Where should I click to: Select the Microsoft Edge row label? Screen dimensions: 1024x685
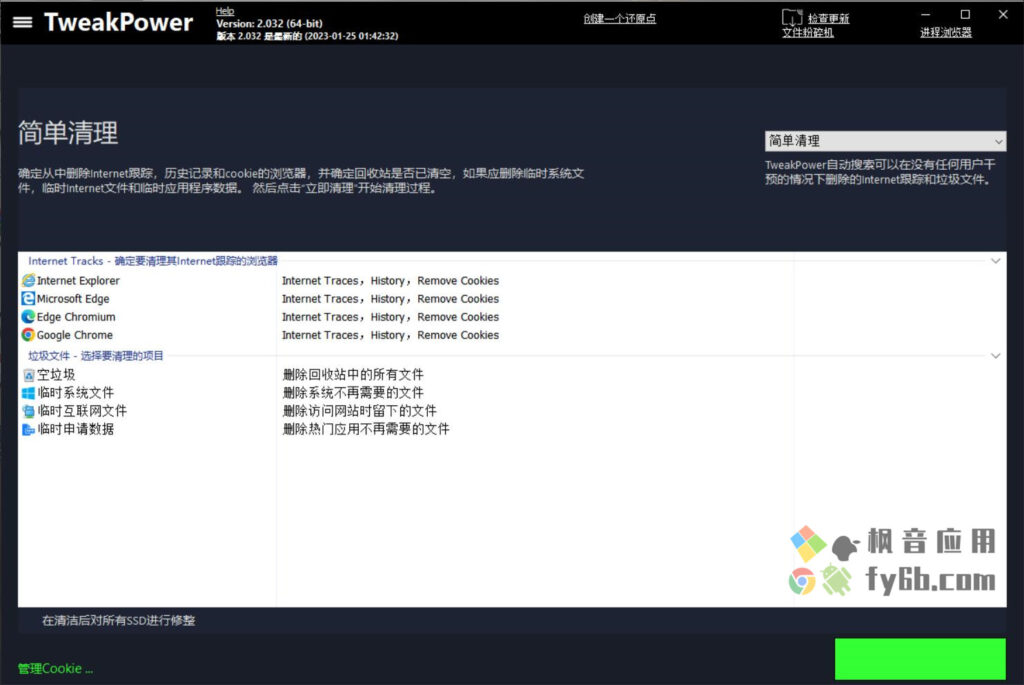click(x=72, y=299)
